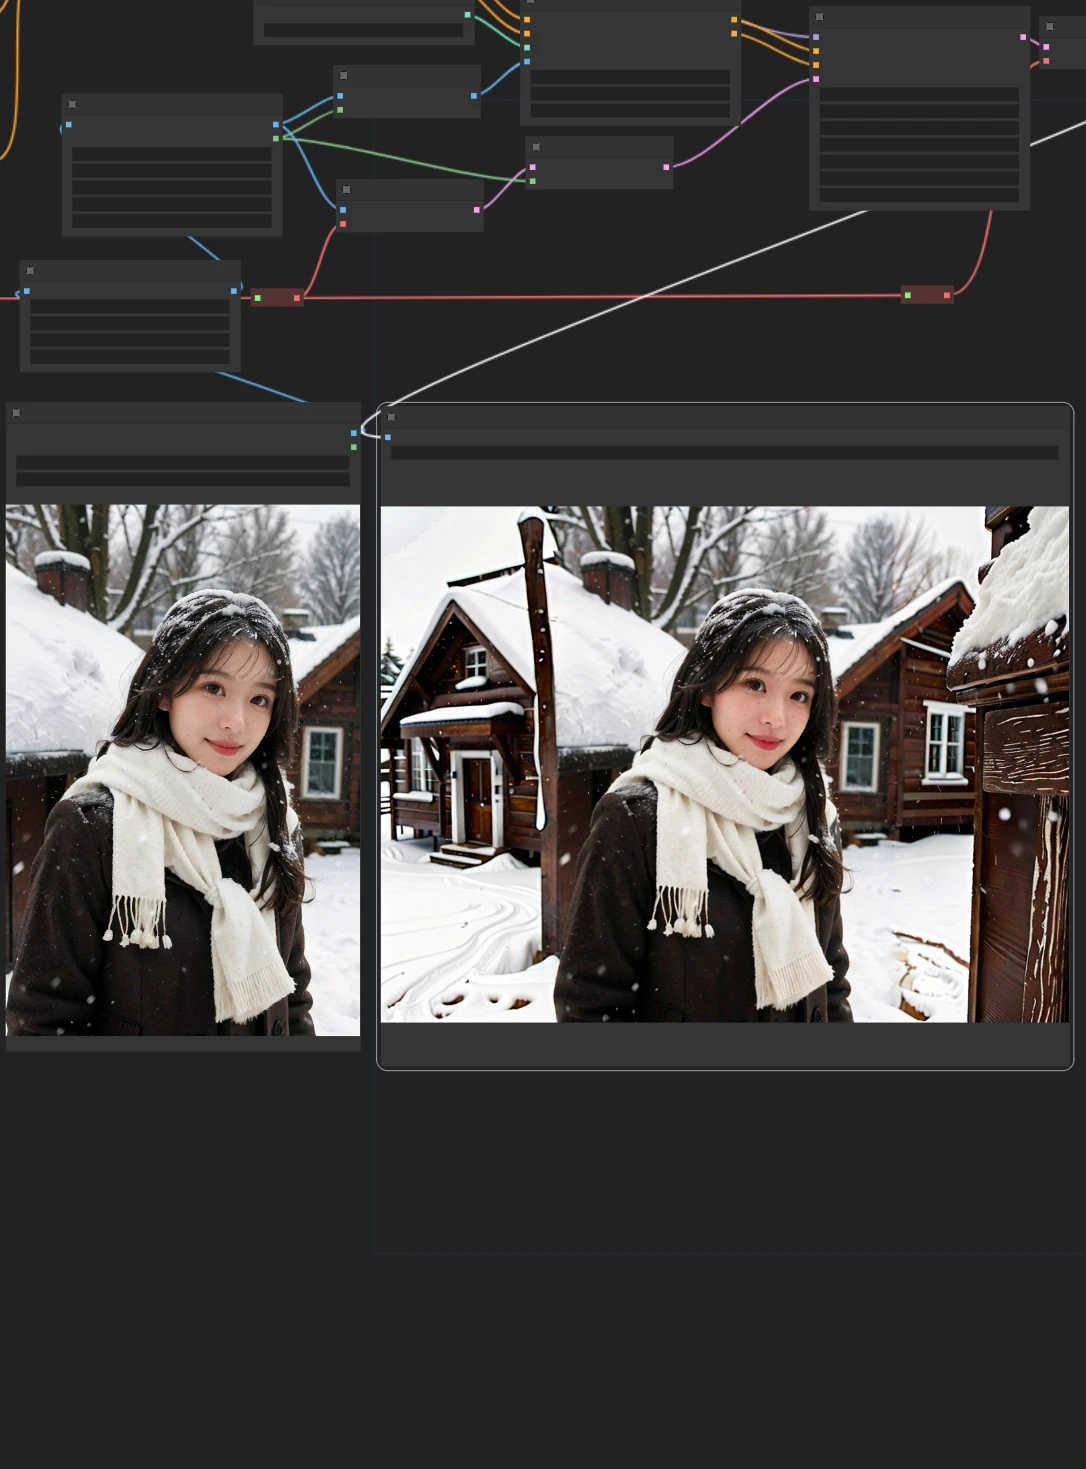Click the green output port of the left reroute node

(258, 297)
